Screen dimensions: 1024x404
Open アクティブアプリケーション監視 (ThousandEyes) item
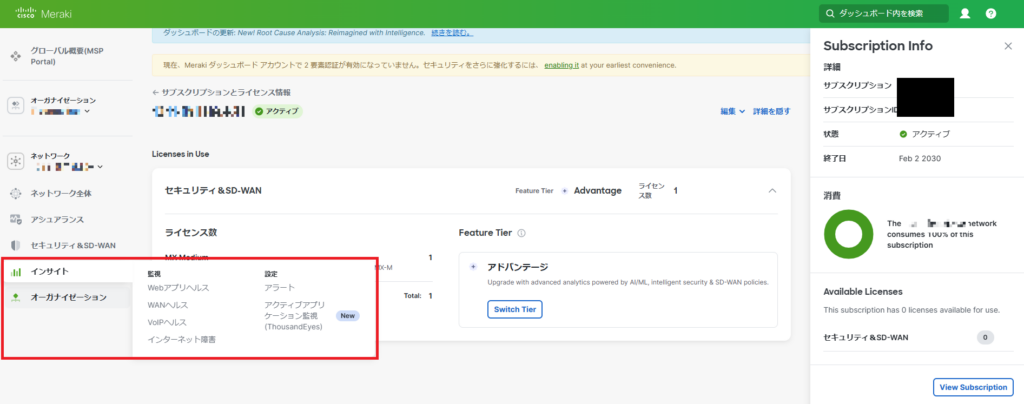(x=295, y=315)
